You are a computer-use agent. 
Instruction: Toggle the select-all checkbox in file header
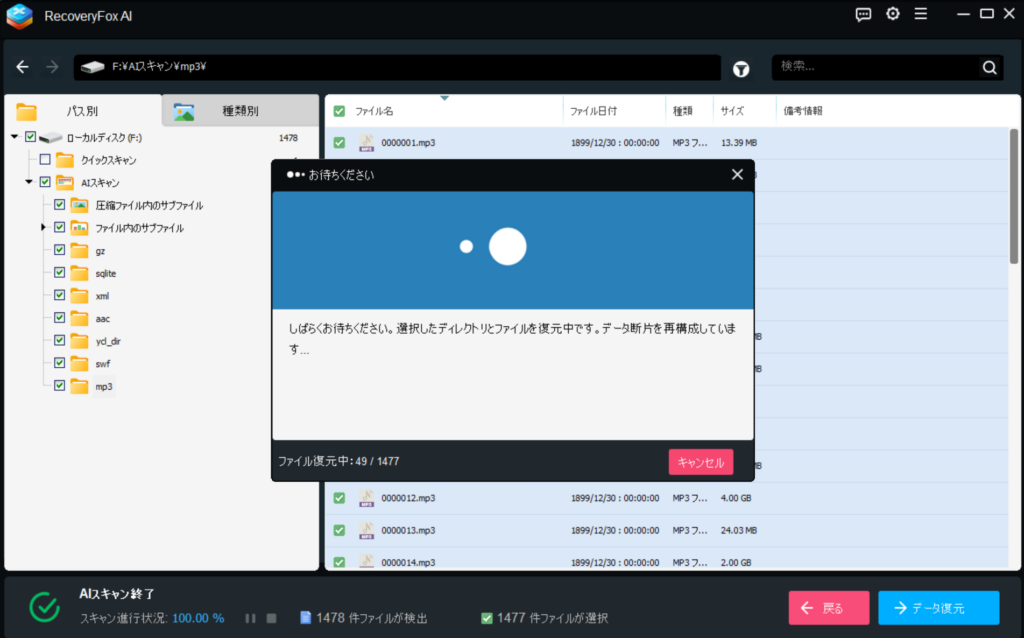pos(339,111)
